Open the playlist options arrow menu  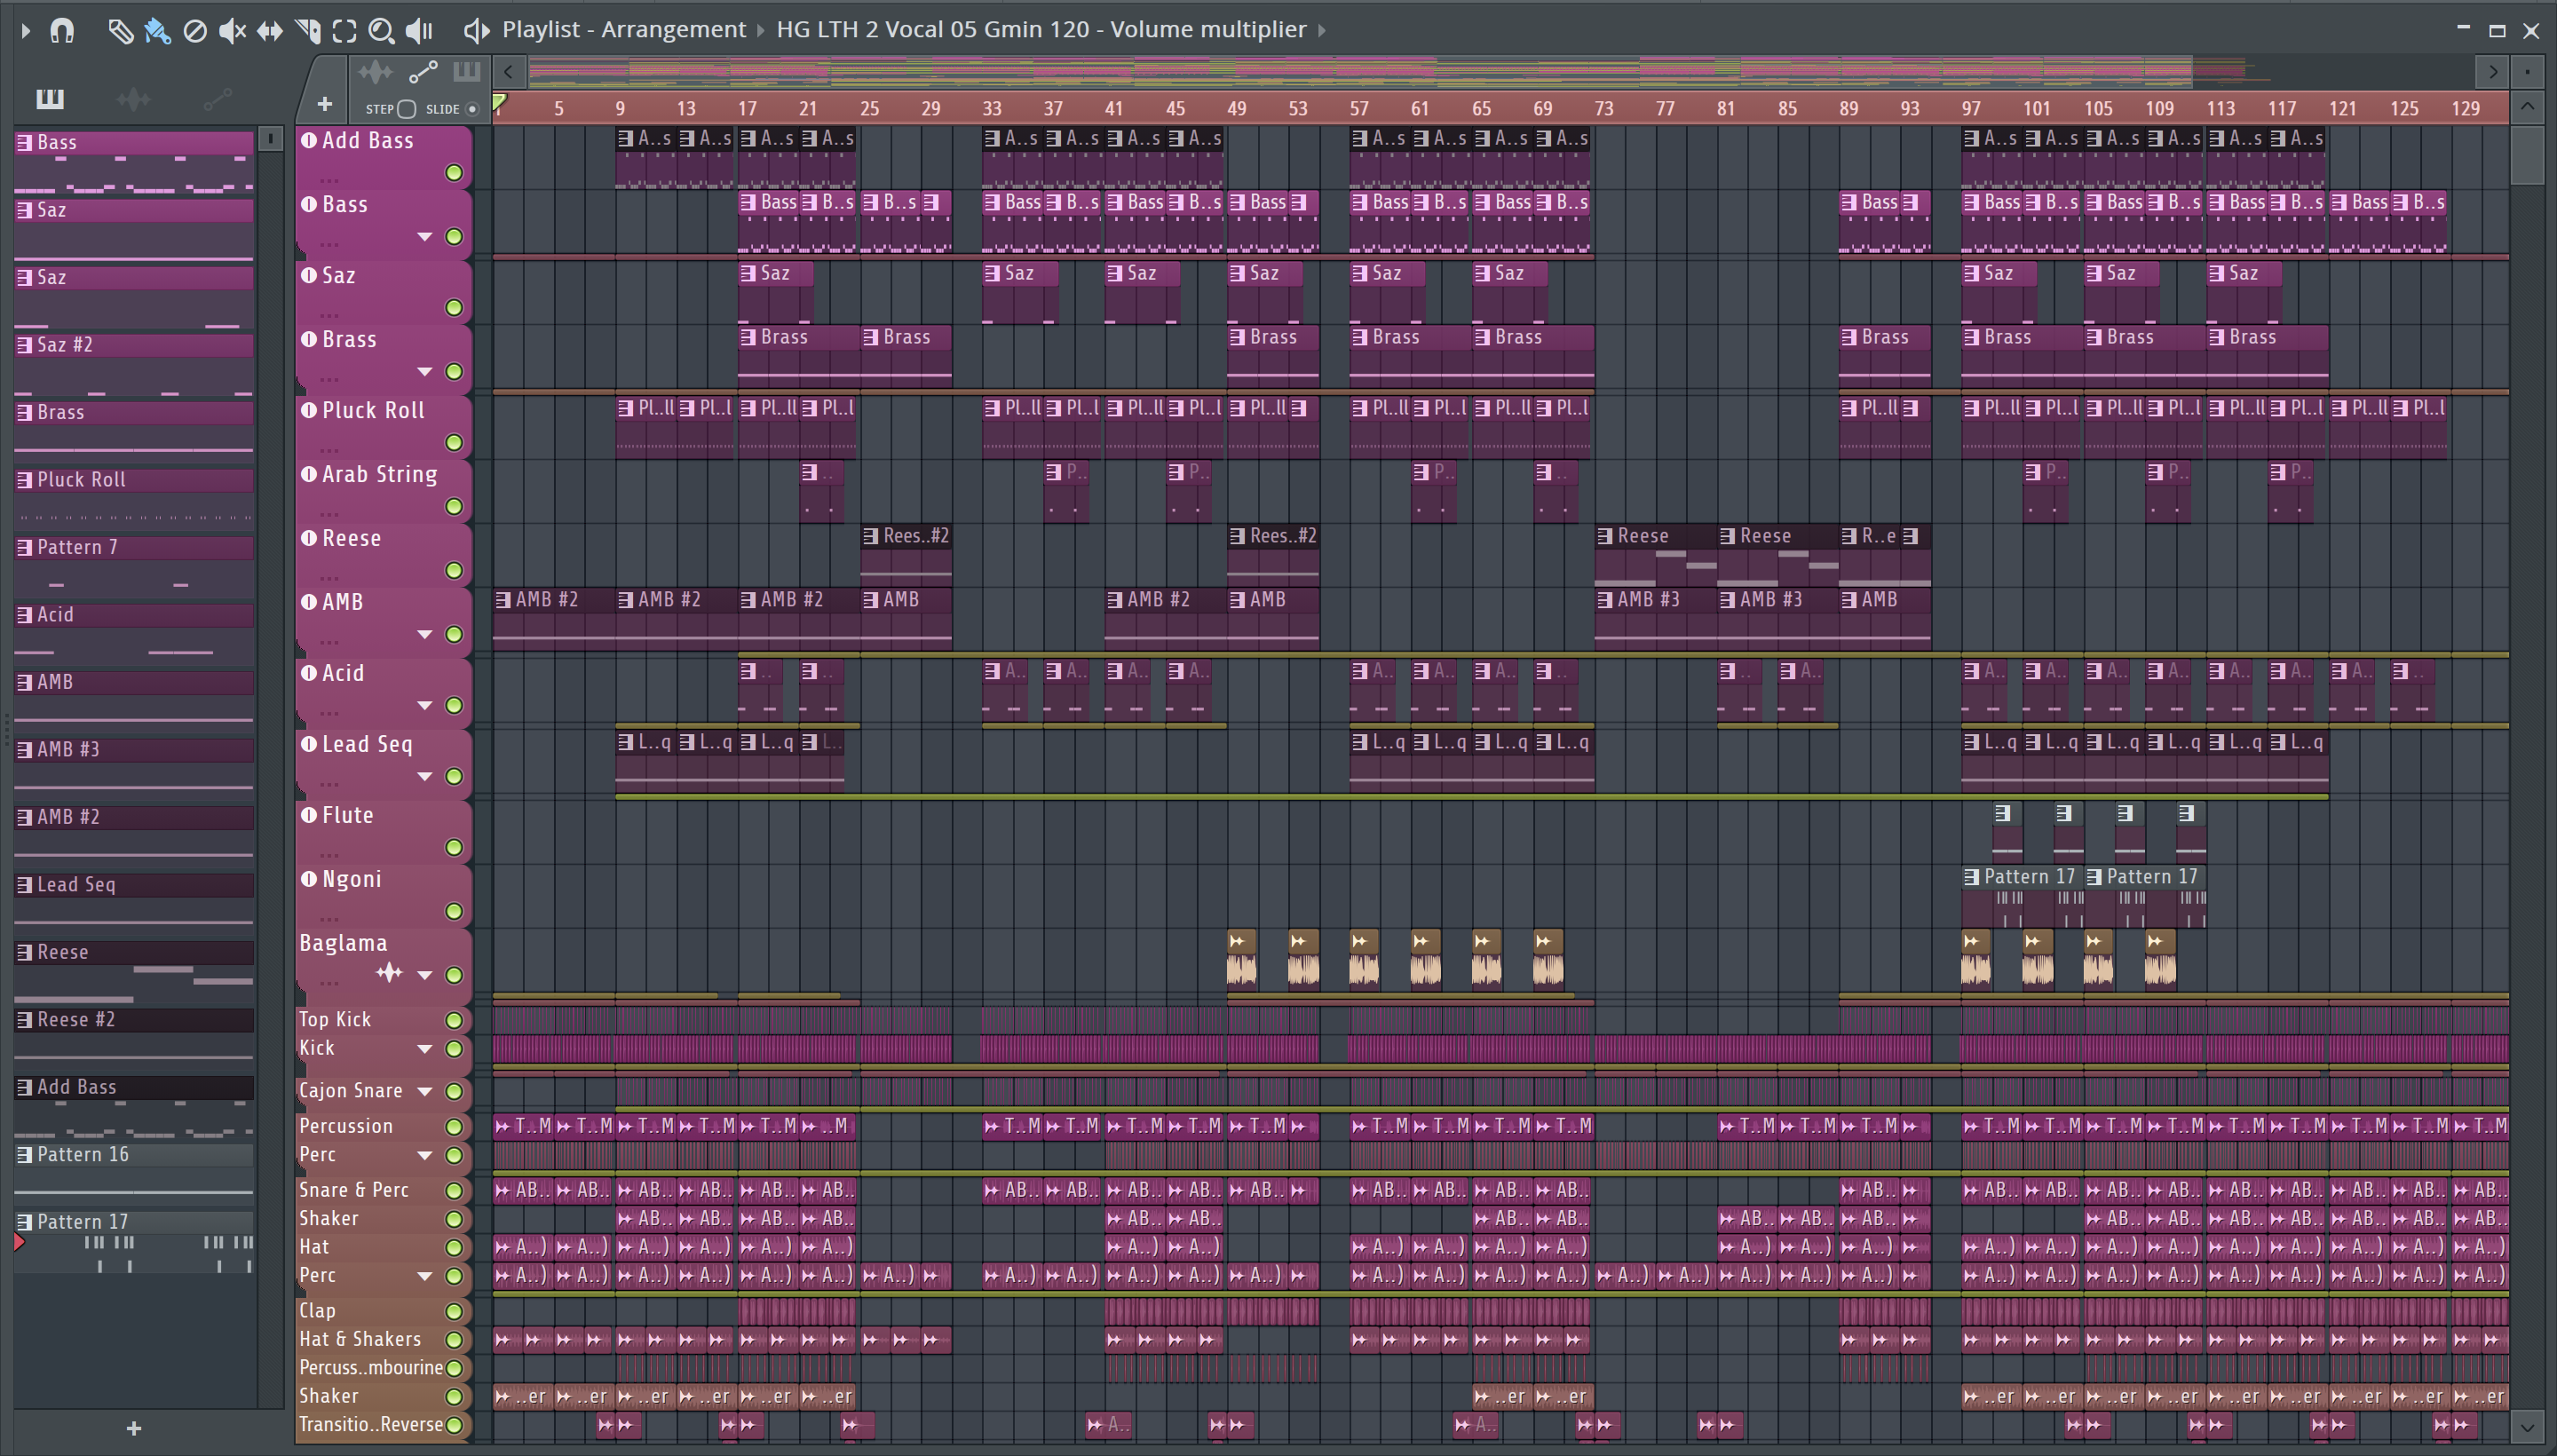26,30
